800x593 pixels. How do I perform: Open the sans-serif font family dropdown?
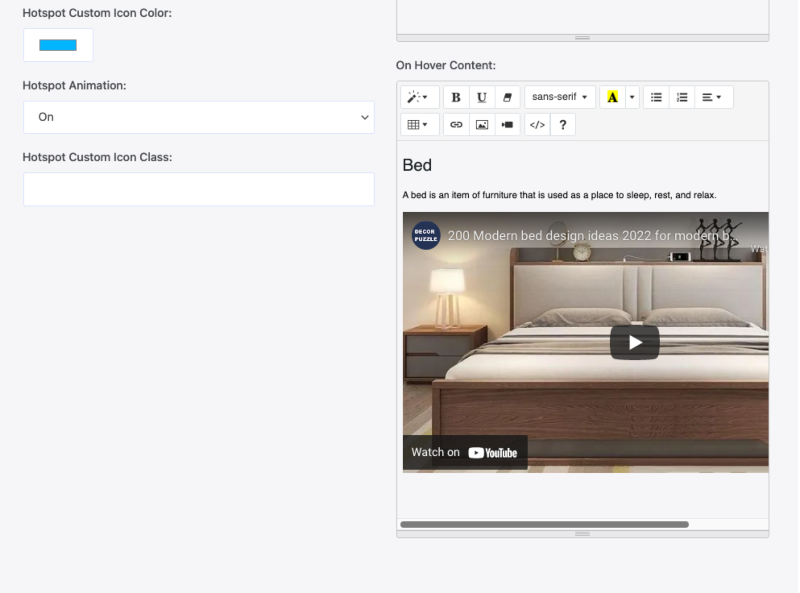tap(560, 97)
